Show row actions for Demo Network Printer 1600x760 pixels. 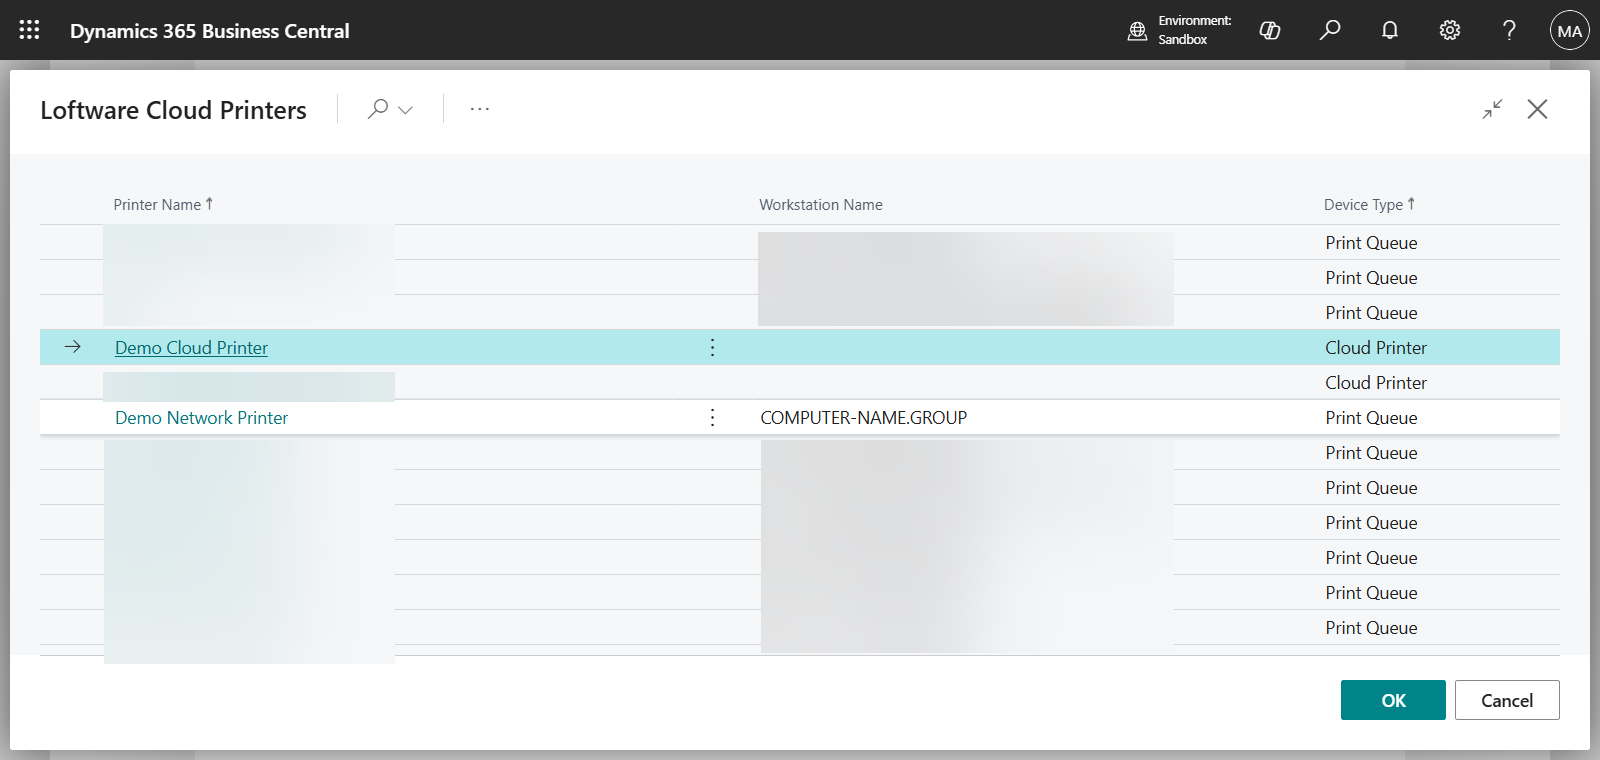point(712,417)
